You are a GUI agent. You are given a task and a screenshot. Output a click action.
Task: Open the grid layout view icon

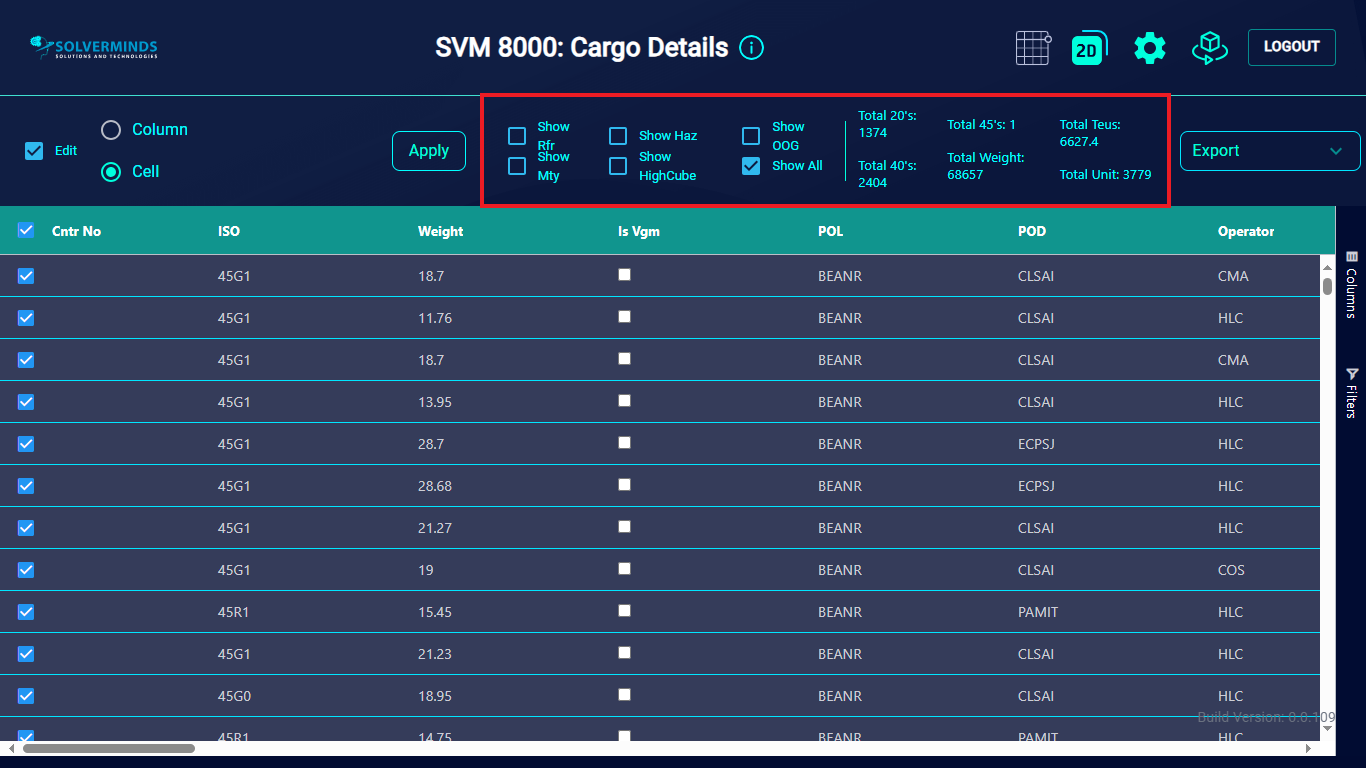pyautogui.click(x=1034, y=48)
